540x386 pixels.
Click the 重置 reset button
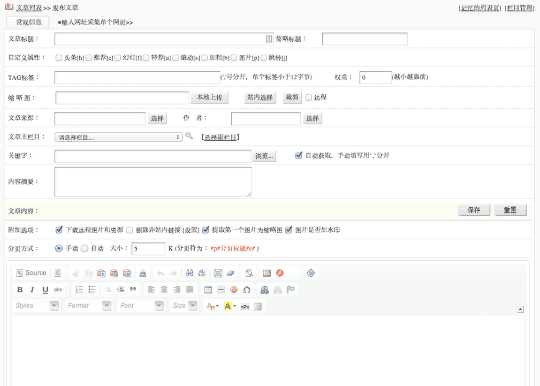[510, 210]
